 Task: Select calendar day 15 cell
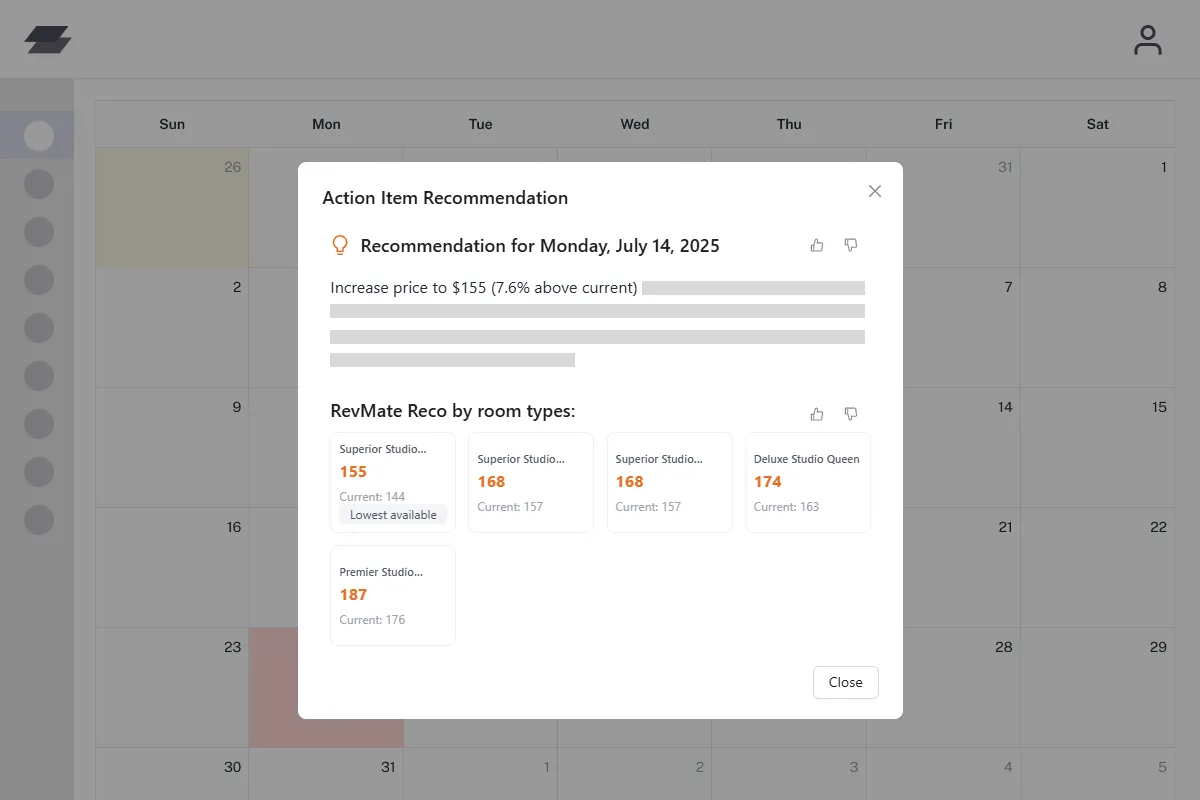click(x=1097, y=447)
